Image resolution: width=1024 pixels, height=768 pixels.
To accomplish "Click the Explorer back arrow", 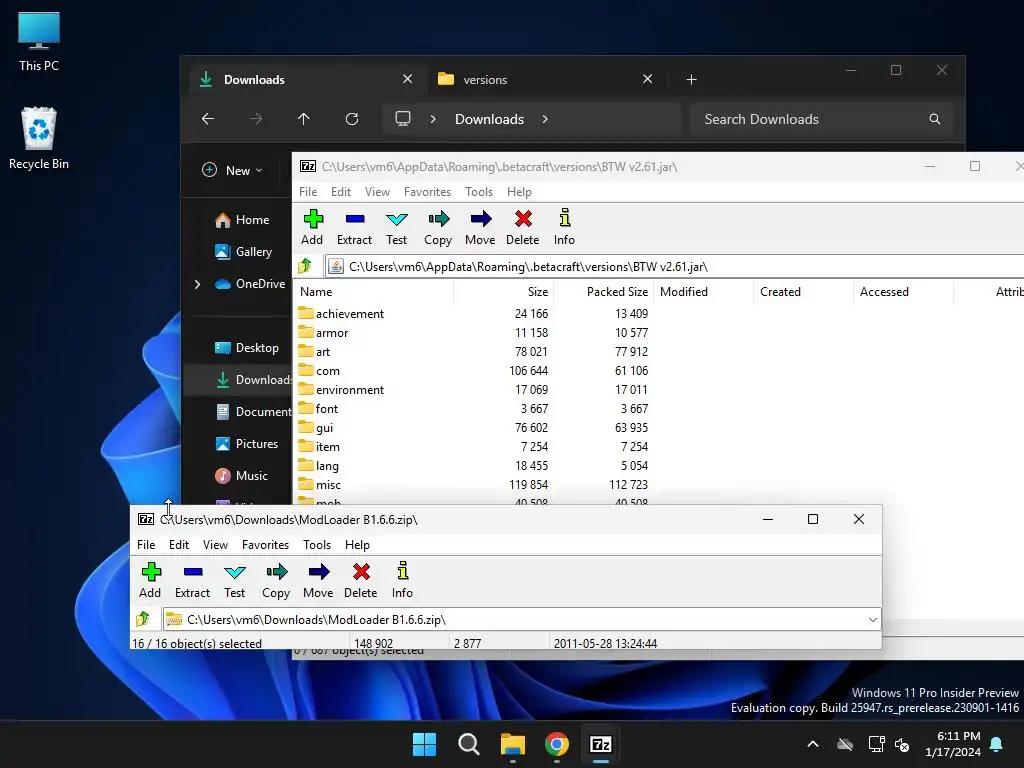I will click(x=208, y=119).
